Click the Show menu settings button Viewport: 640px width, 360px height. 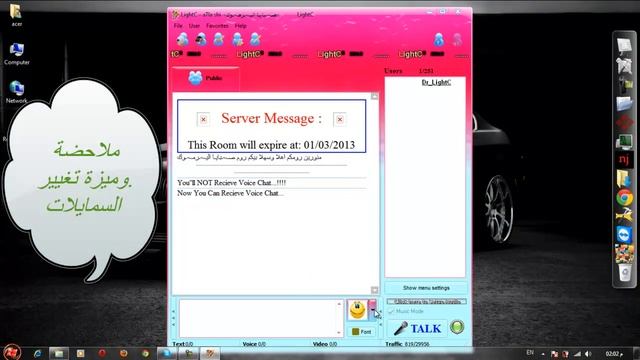click(x=426, y=288)
